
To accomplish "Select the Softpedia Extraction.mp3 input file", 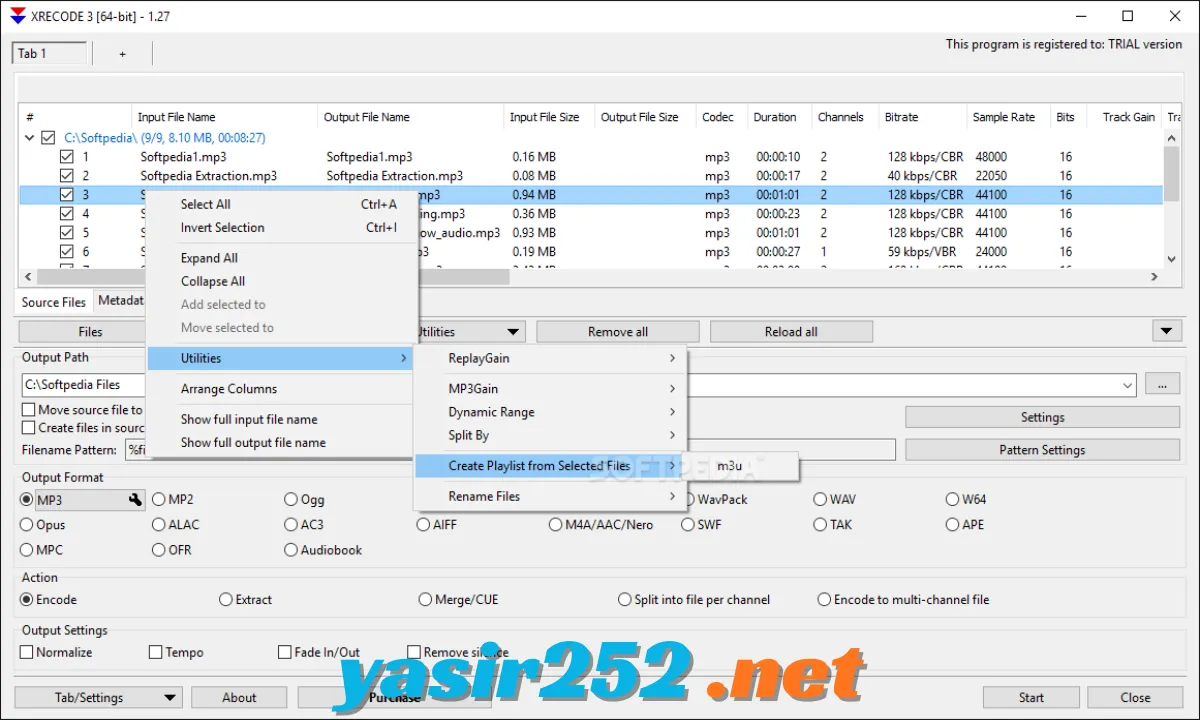I will [x=208, y=176].
